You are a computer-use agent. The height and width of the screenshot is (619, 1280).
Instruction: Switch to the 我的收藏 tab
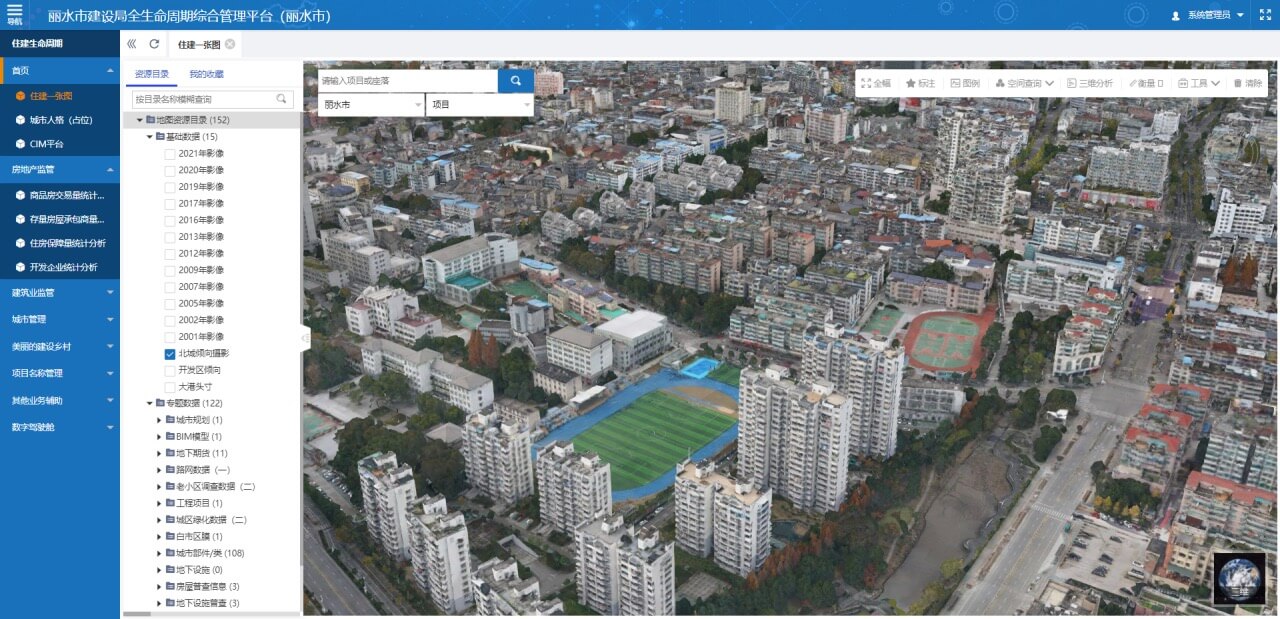pyautogui.click(x=206, y=74)
